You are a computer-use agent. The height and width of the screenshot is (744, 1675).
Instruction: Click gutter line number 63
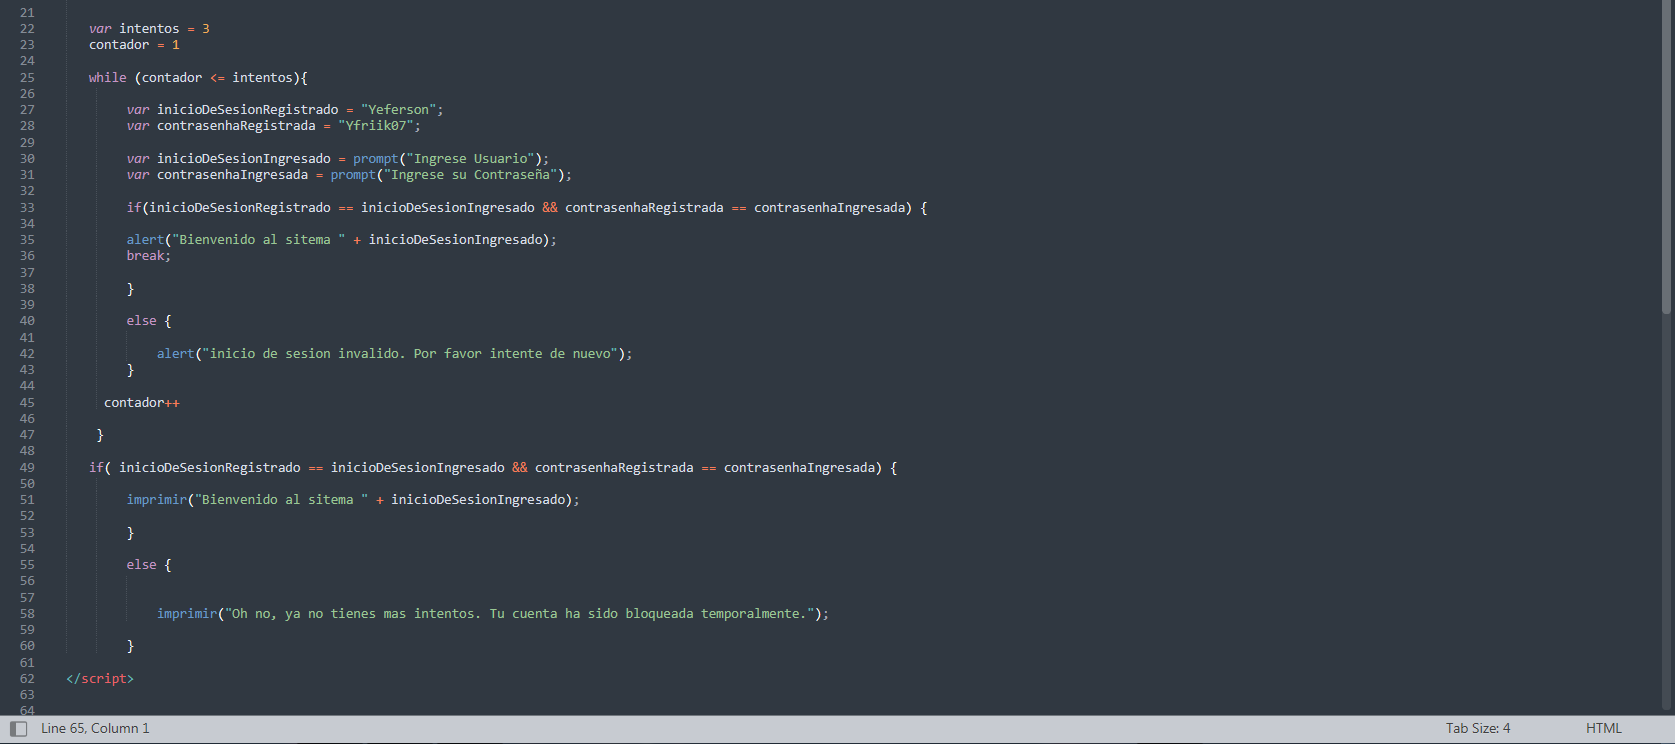click(x=27, y=695)
